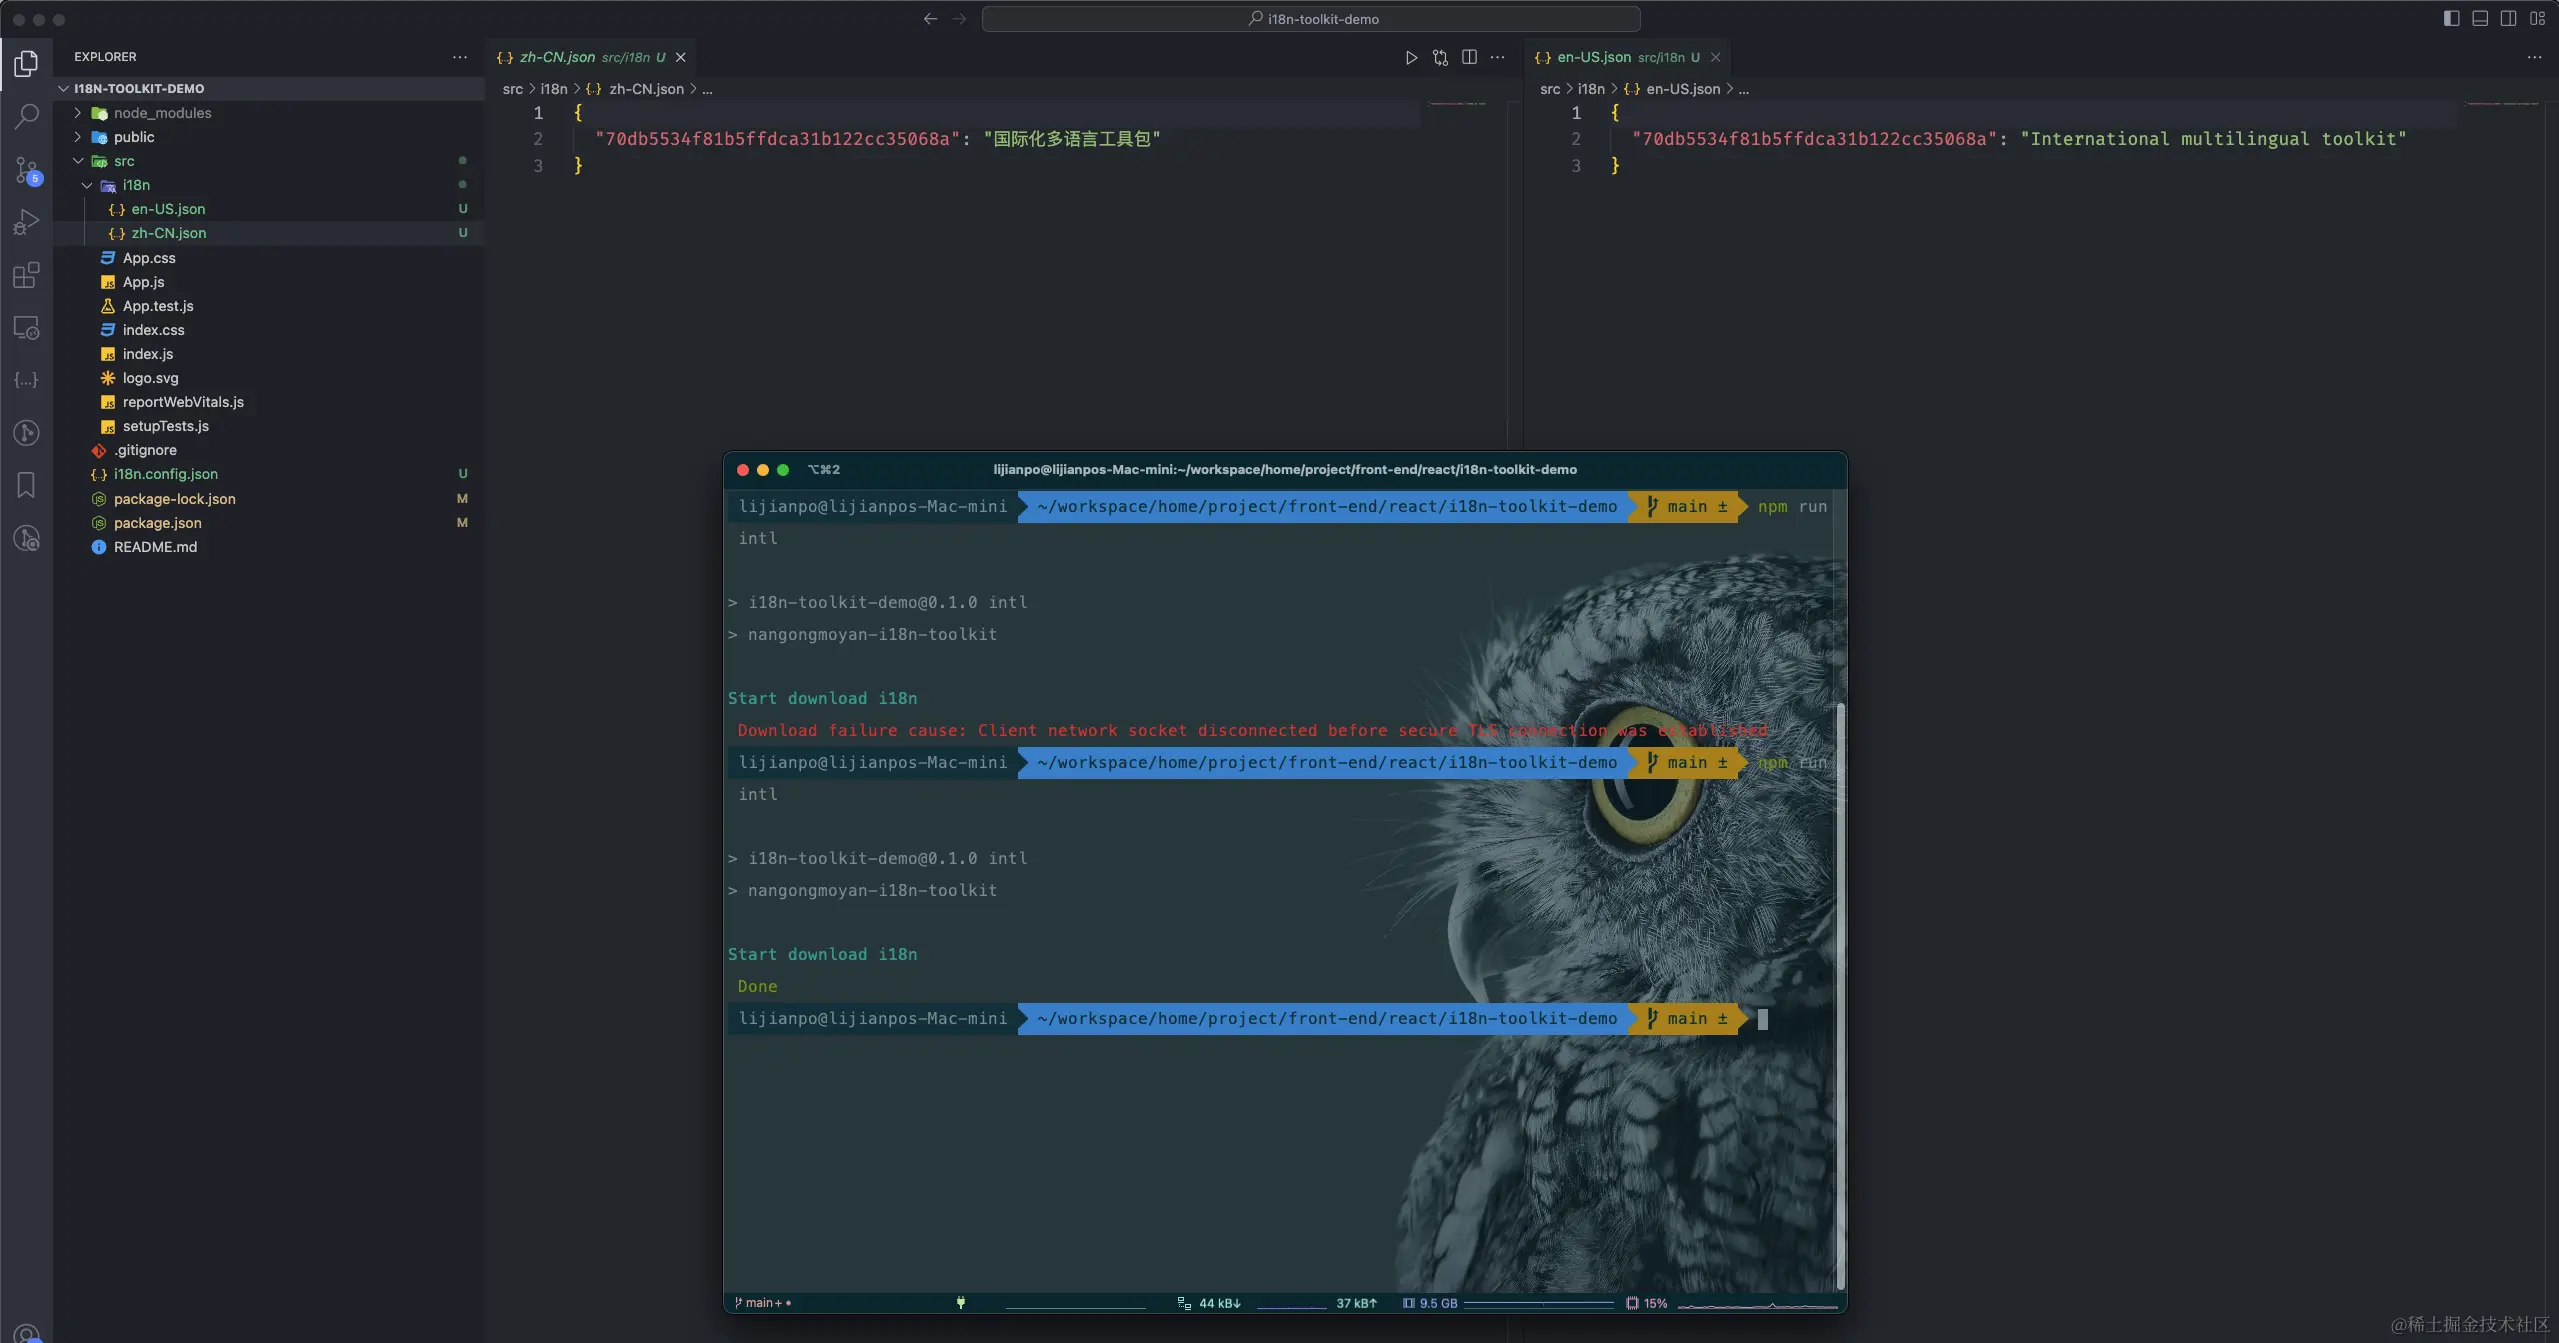Click the Run play icon in editor toolbar

tap(1411, 58)
